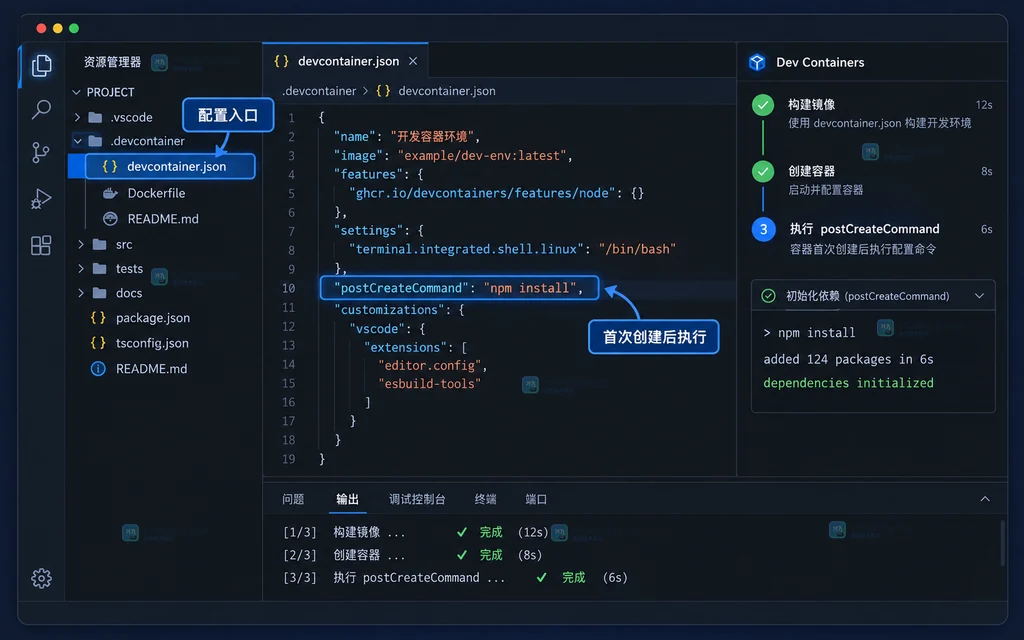Open tsconfig.json in the file tree

152,343
